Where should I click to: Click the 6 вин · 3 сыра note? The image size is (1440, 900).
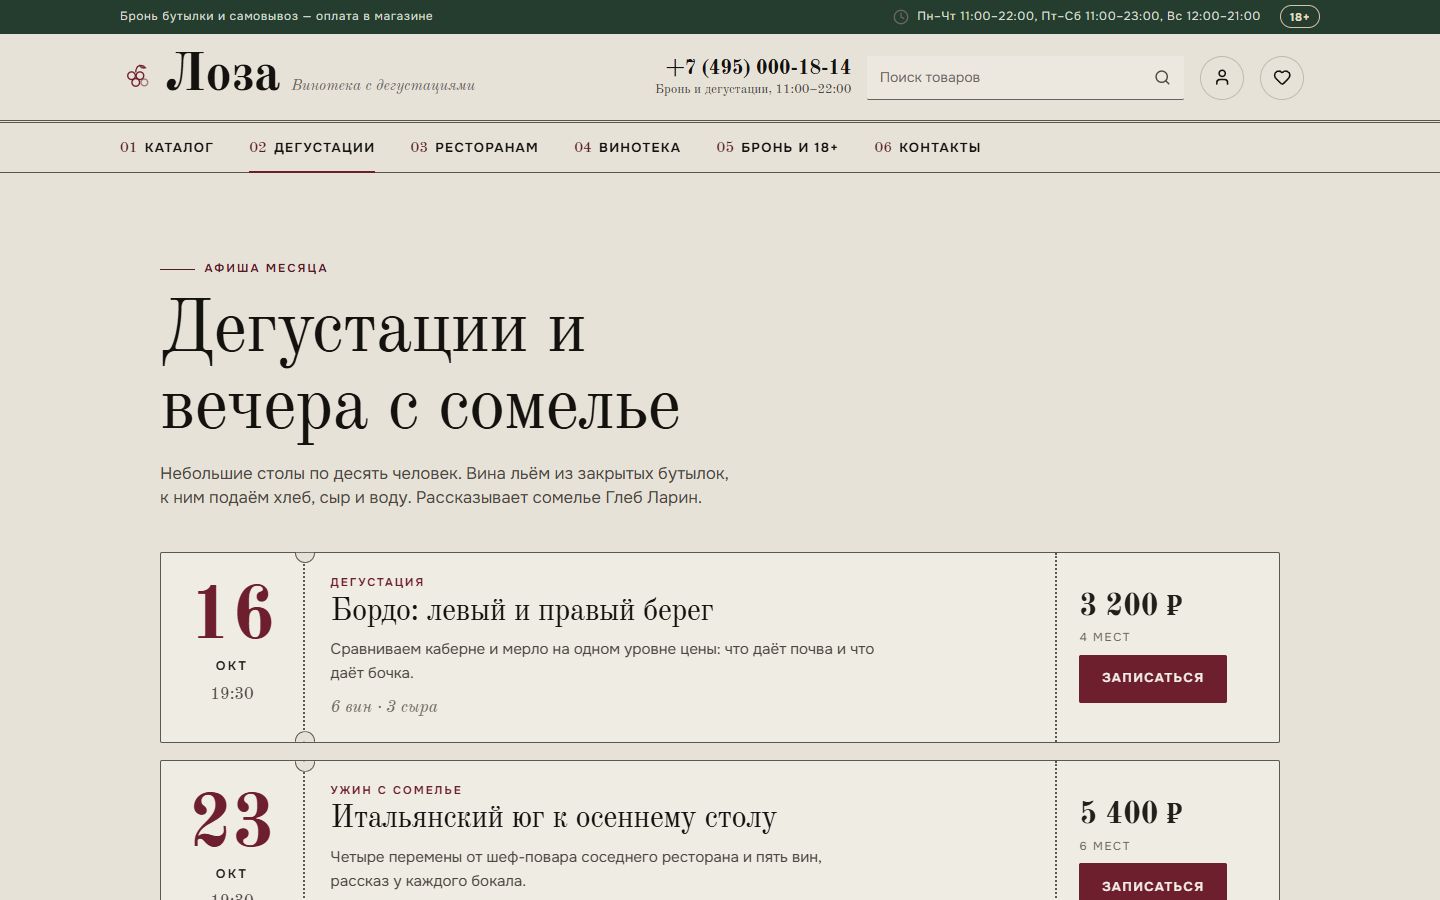(x=384, y=707)
